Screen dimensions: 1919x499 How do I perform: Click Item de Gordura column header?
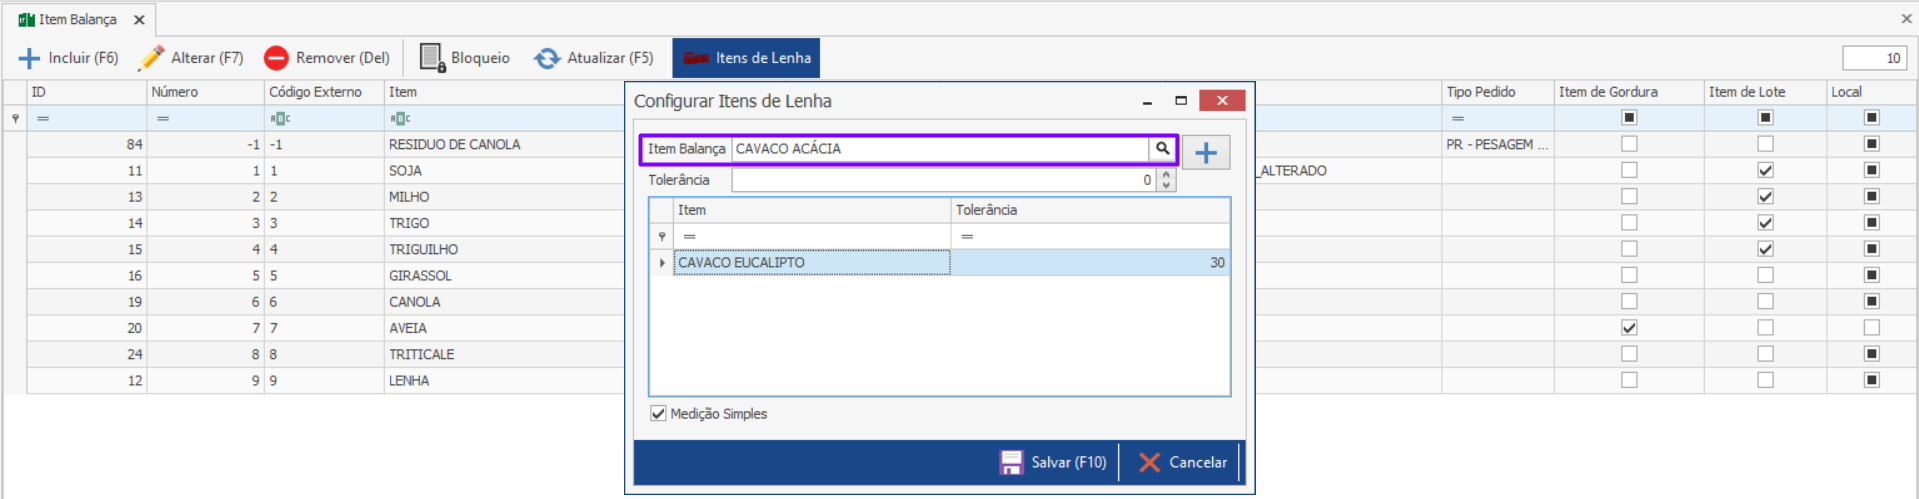pos(1629,92)
